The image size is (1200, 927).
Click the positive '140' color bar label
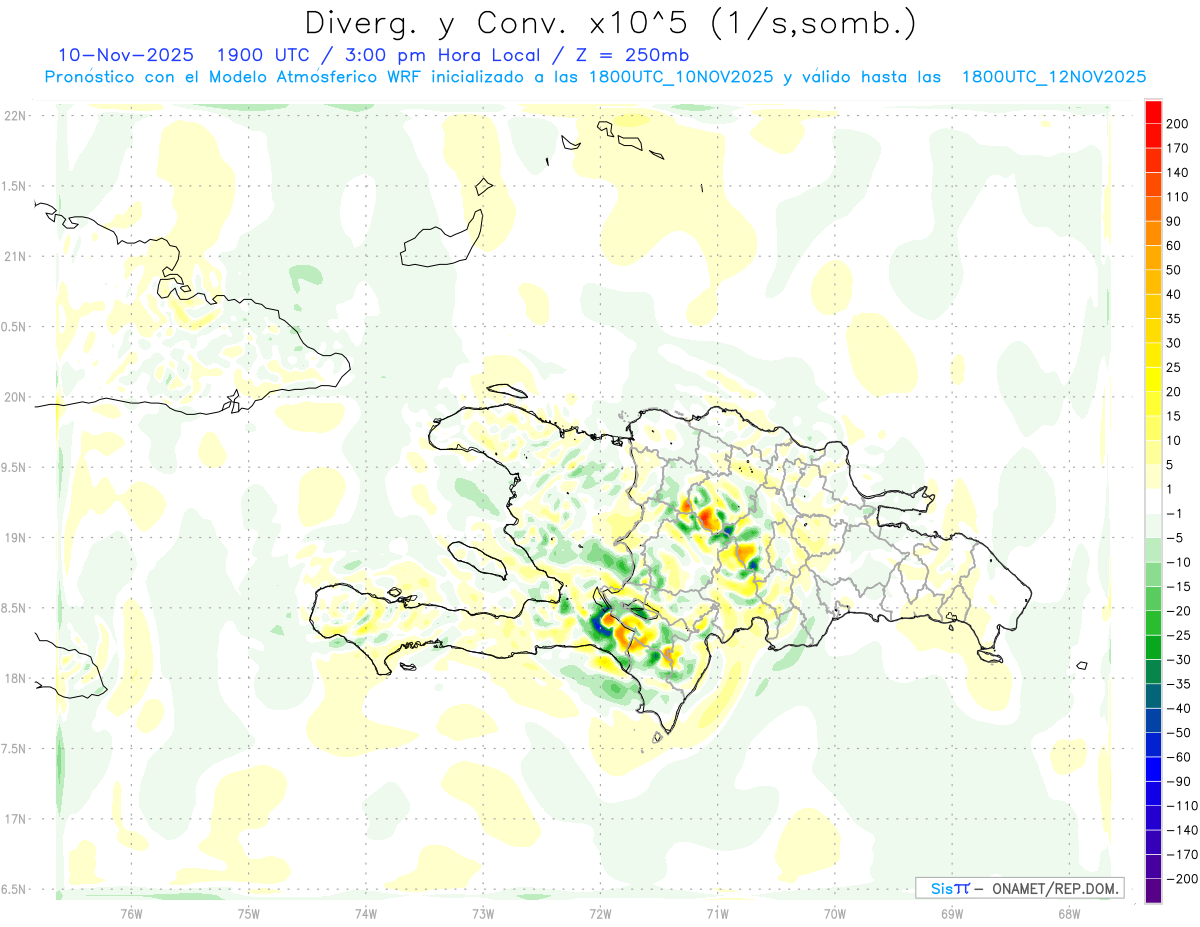1177,173
